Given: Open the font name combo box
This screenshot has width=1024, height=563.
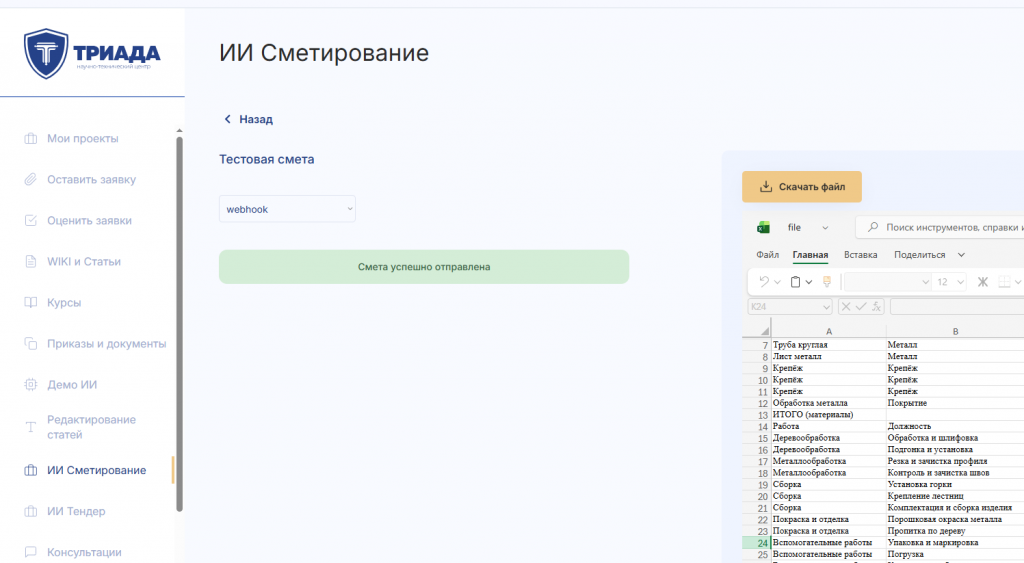Looking at the screenshot, I should [x=888, y=282].
